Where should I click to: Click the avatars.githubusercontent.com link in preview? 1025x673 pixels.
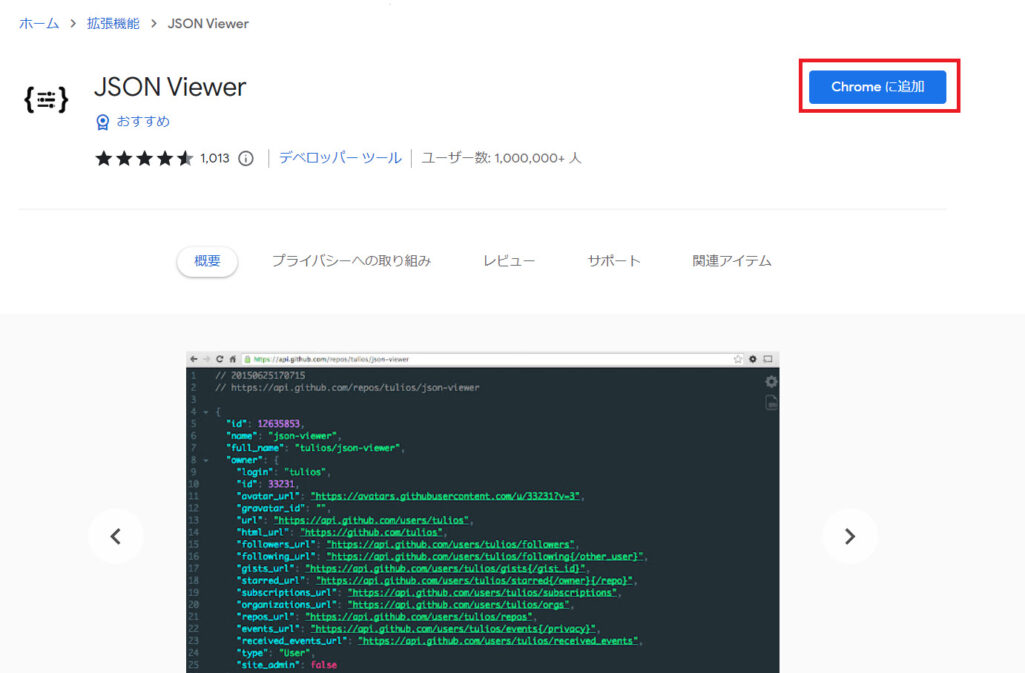[445, 496]
